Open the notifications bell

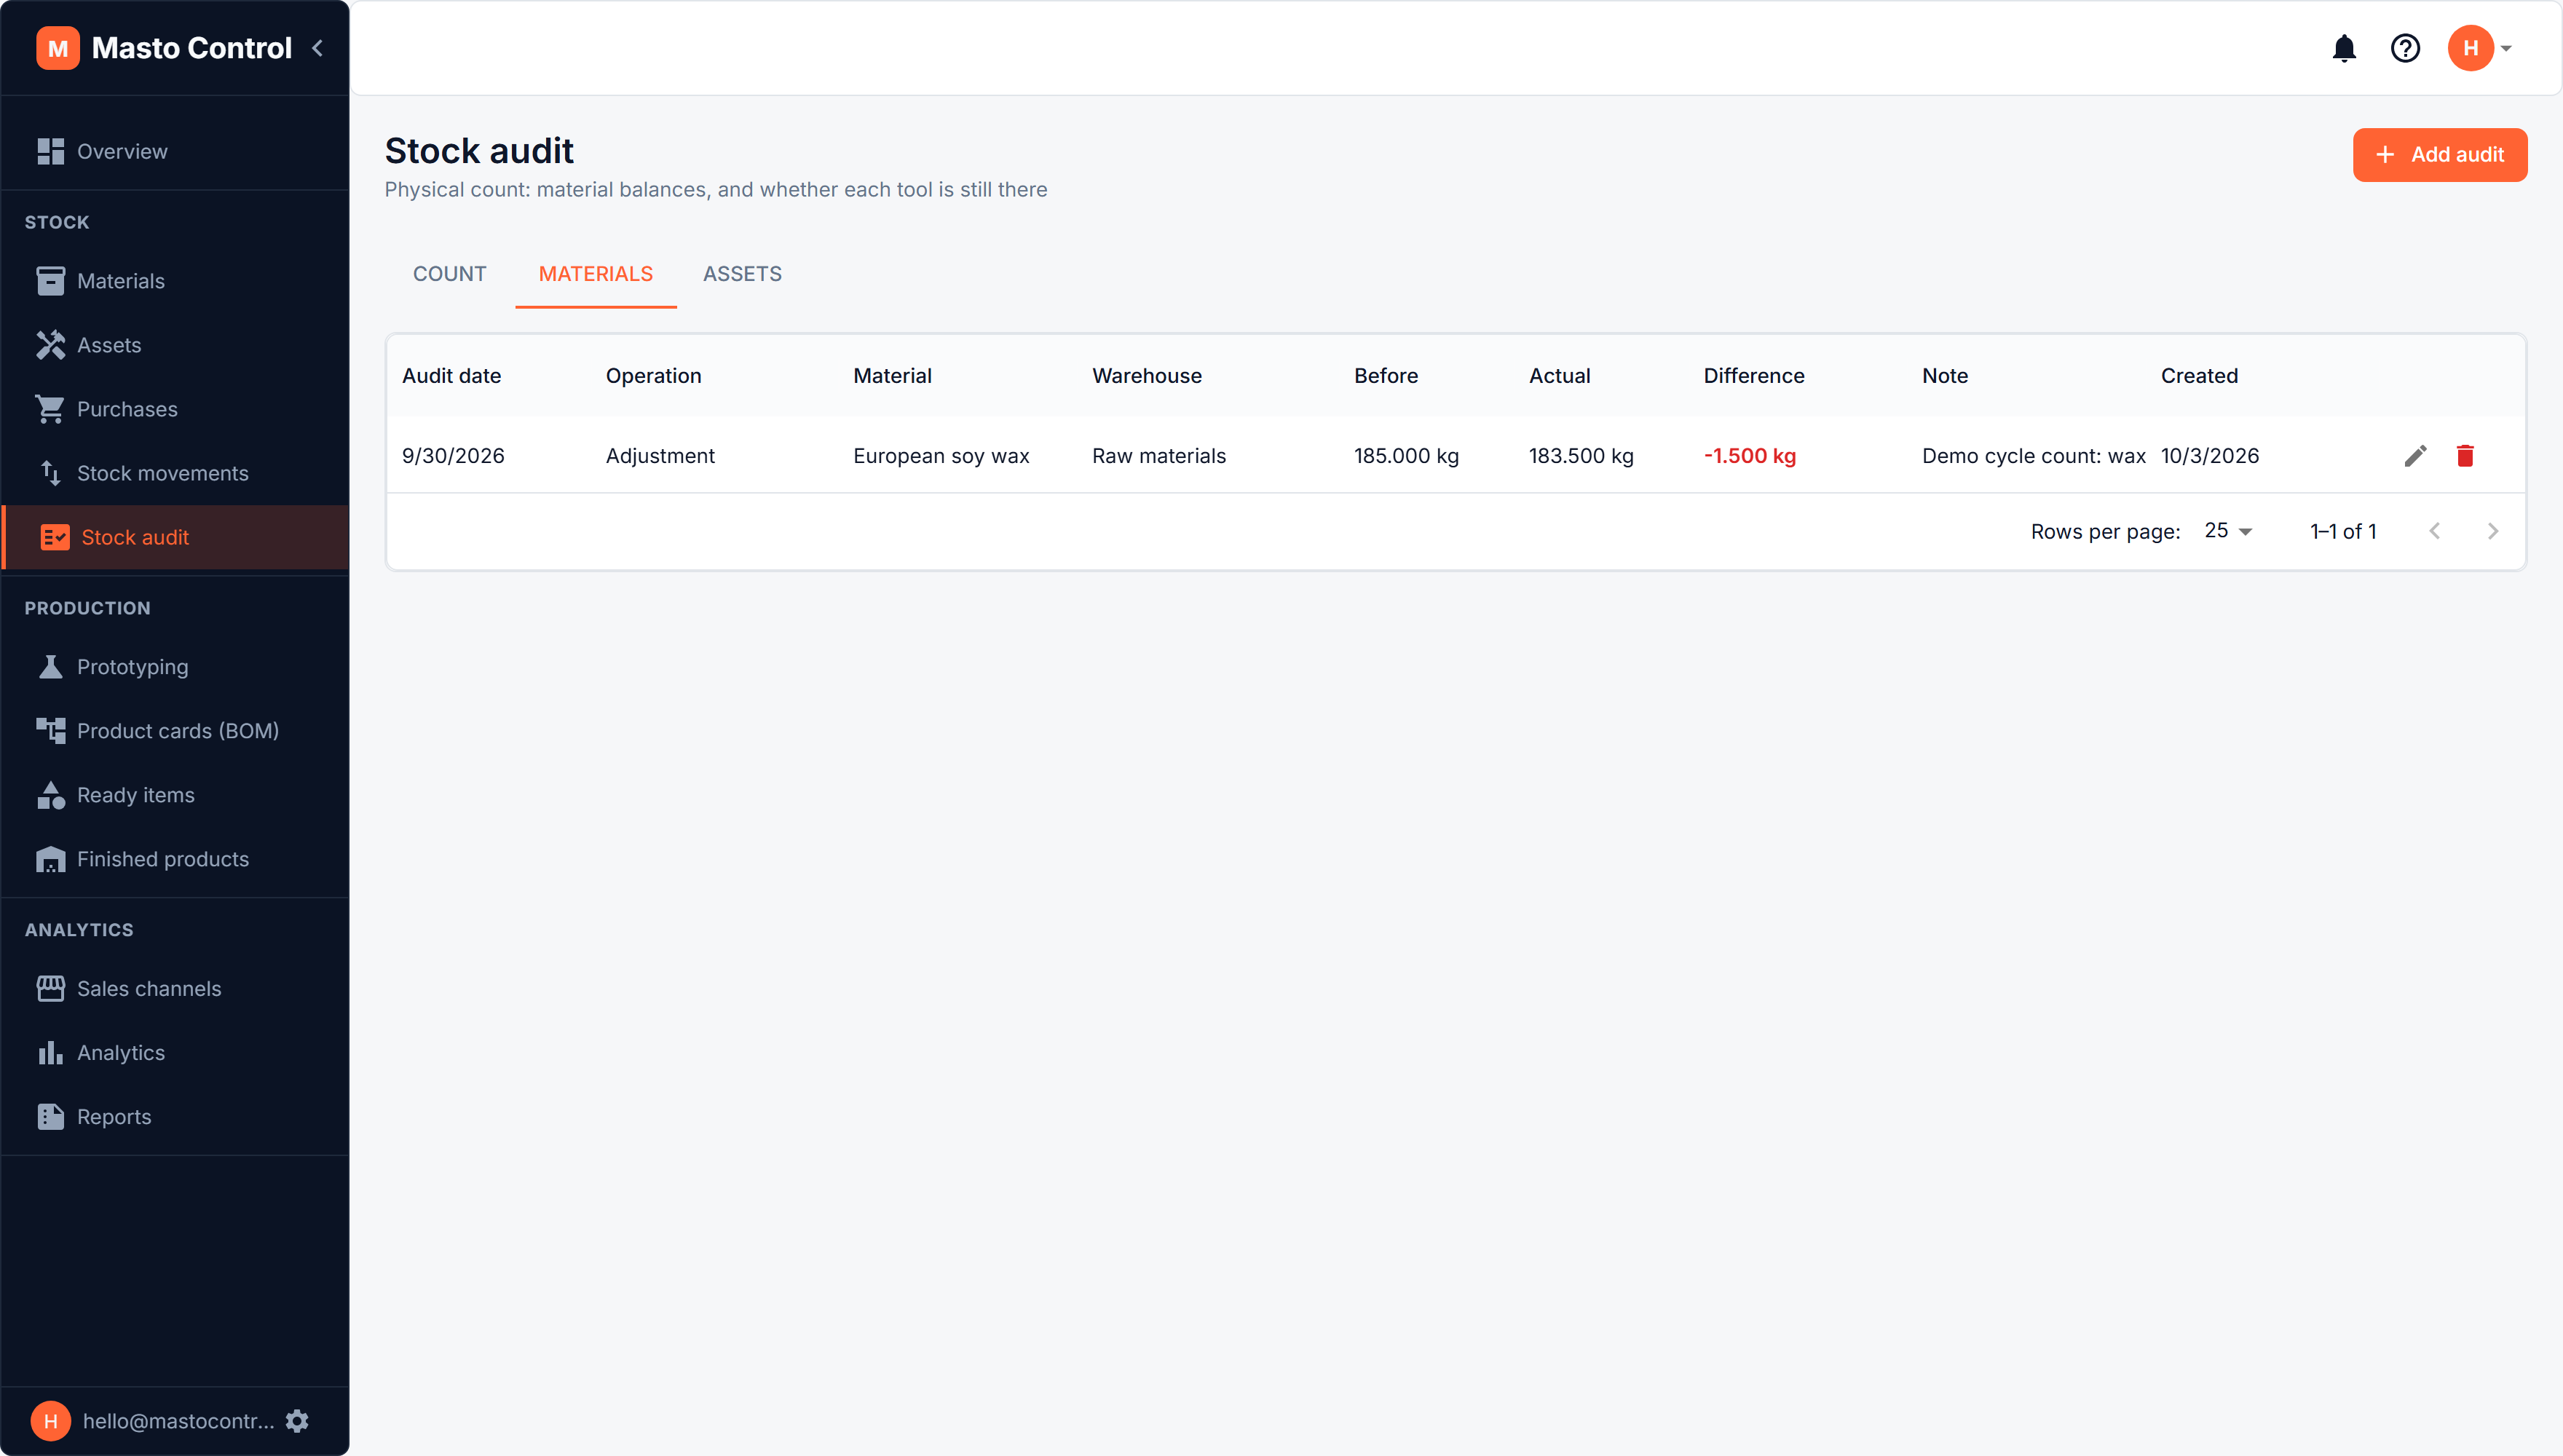pyautogui.click(x=2344, y=48)
